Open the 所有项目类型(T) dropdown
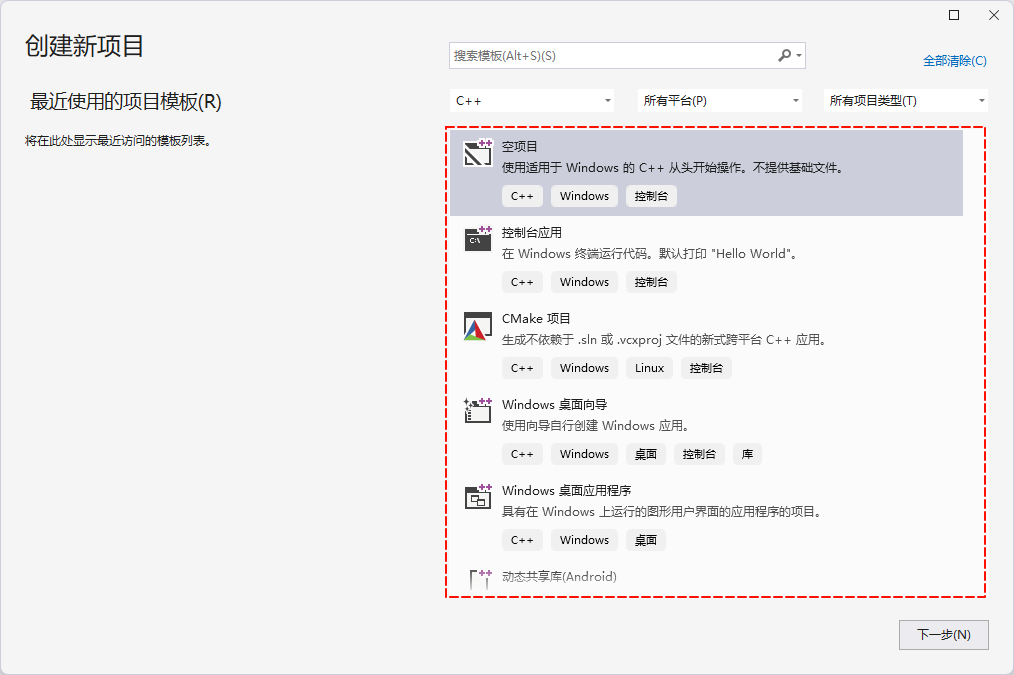This screenshot has width=1014, height=675. point(906,101)
